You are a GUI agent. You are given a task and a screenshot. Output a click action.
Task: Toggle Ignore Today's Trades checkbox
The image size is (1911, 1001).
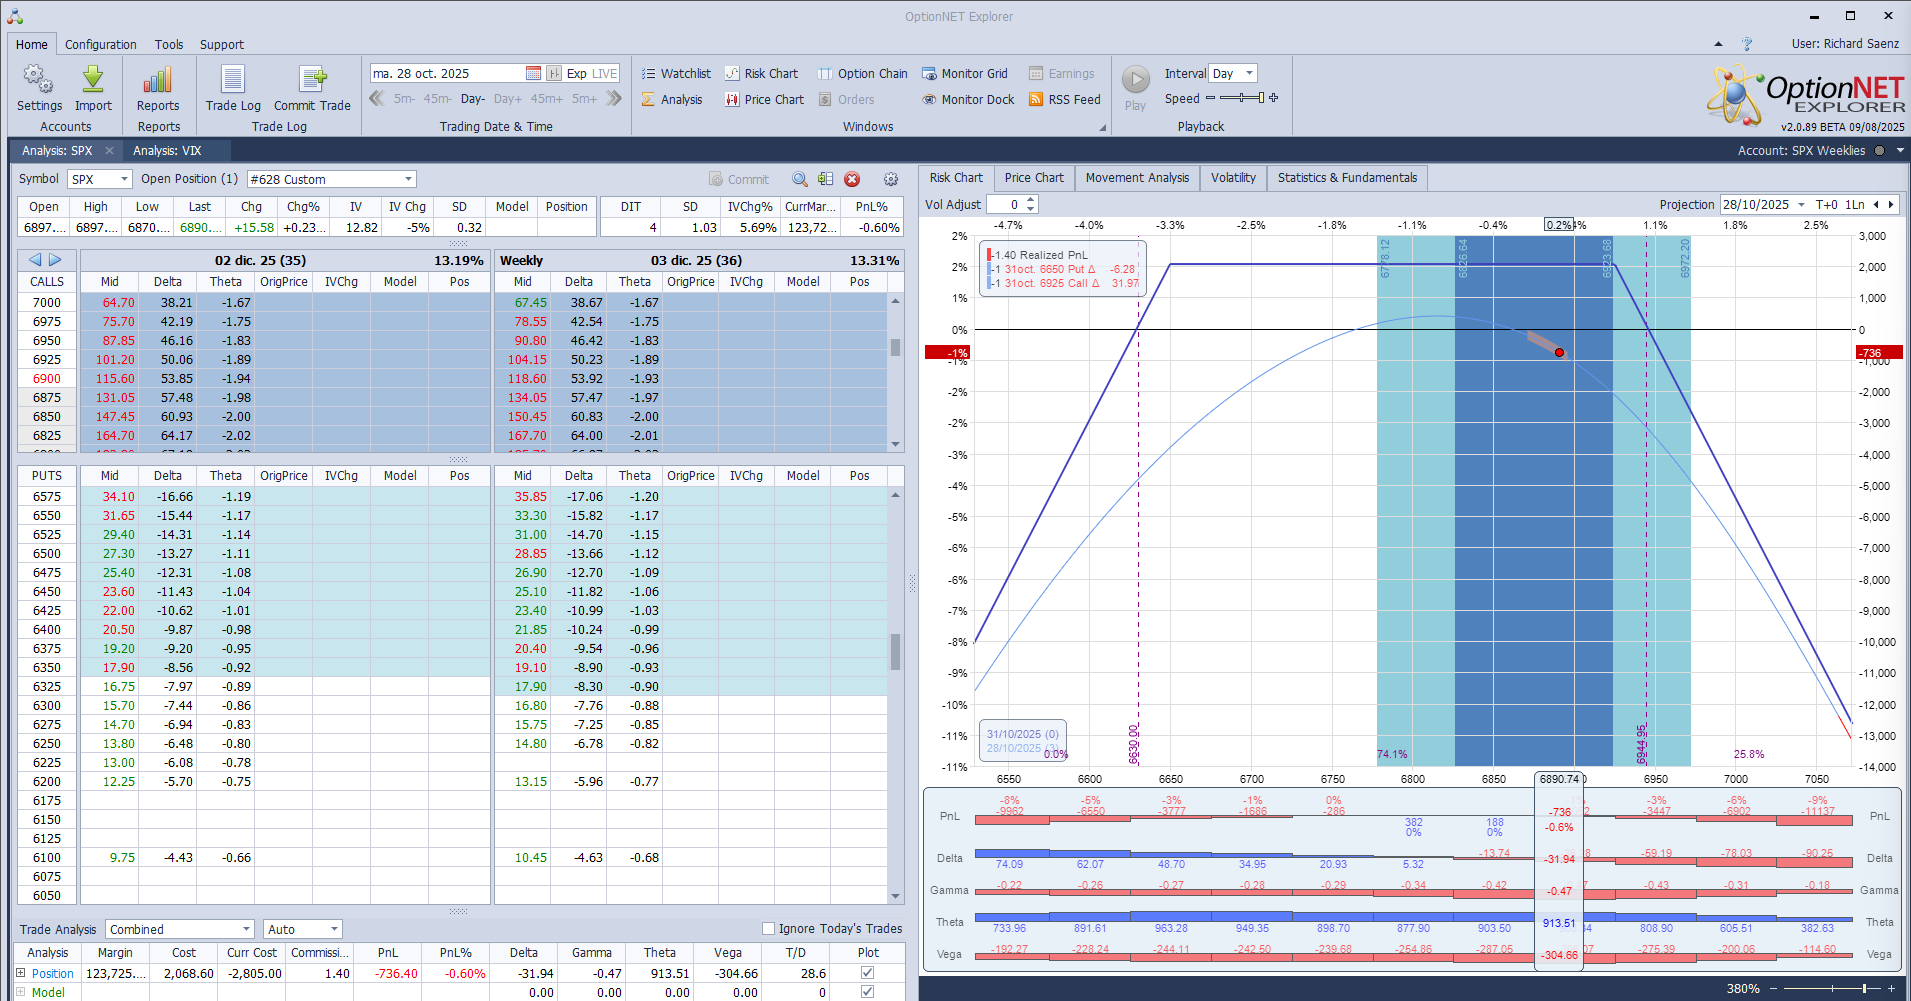pos(768,929)
